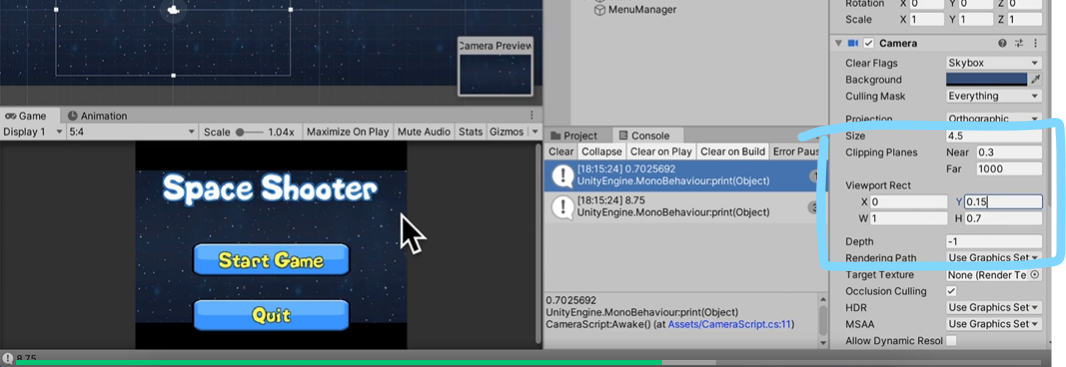Open Camera component preset selector icon
Viewport: 1066px width, 367px height.
1018,43
